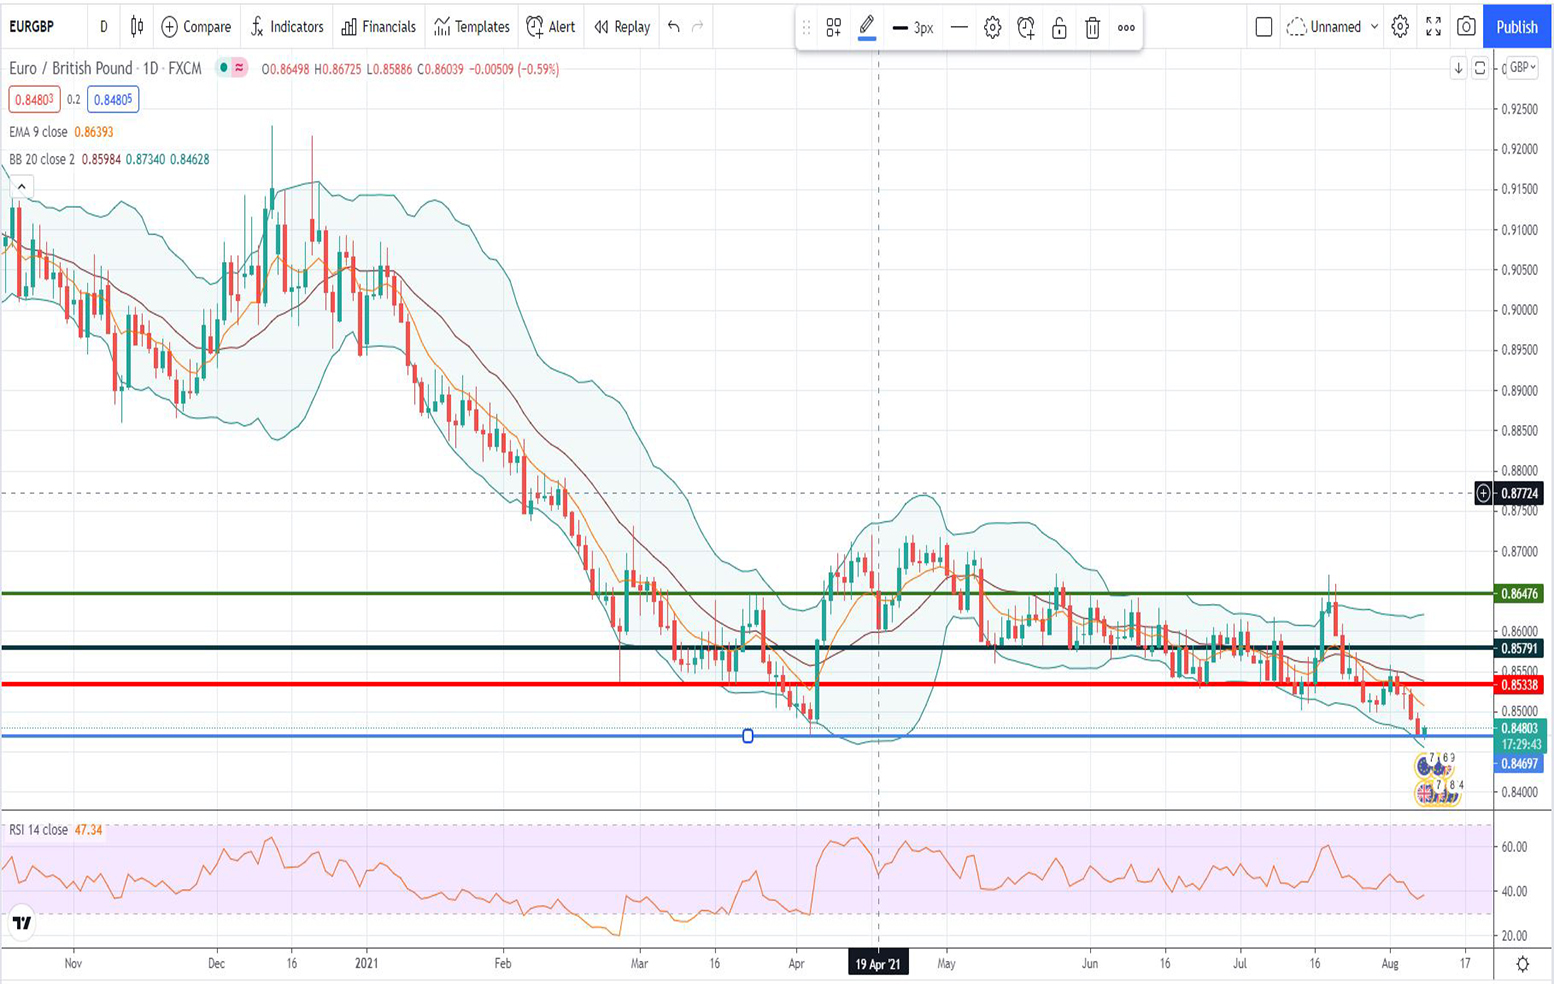Open the GBP currency dropdown

click(x=1522, y=67)
